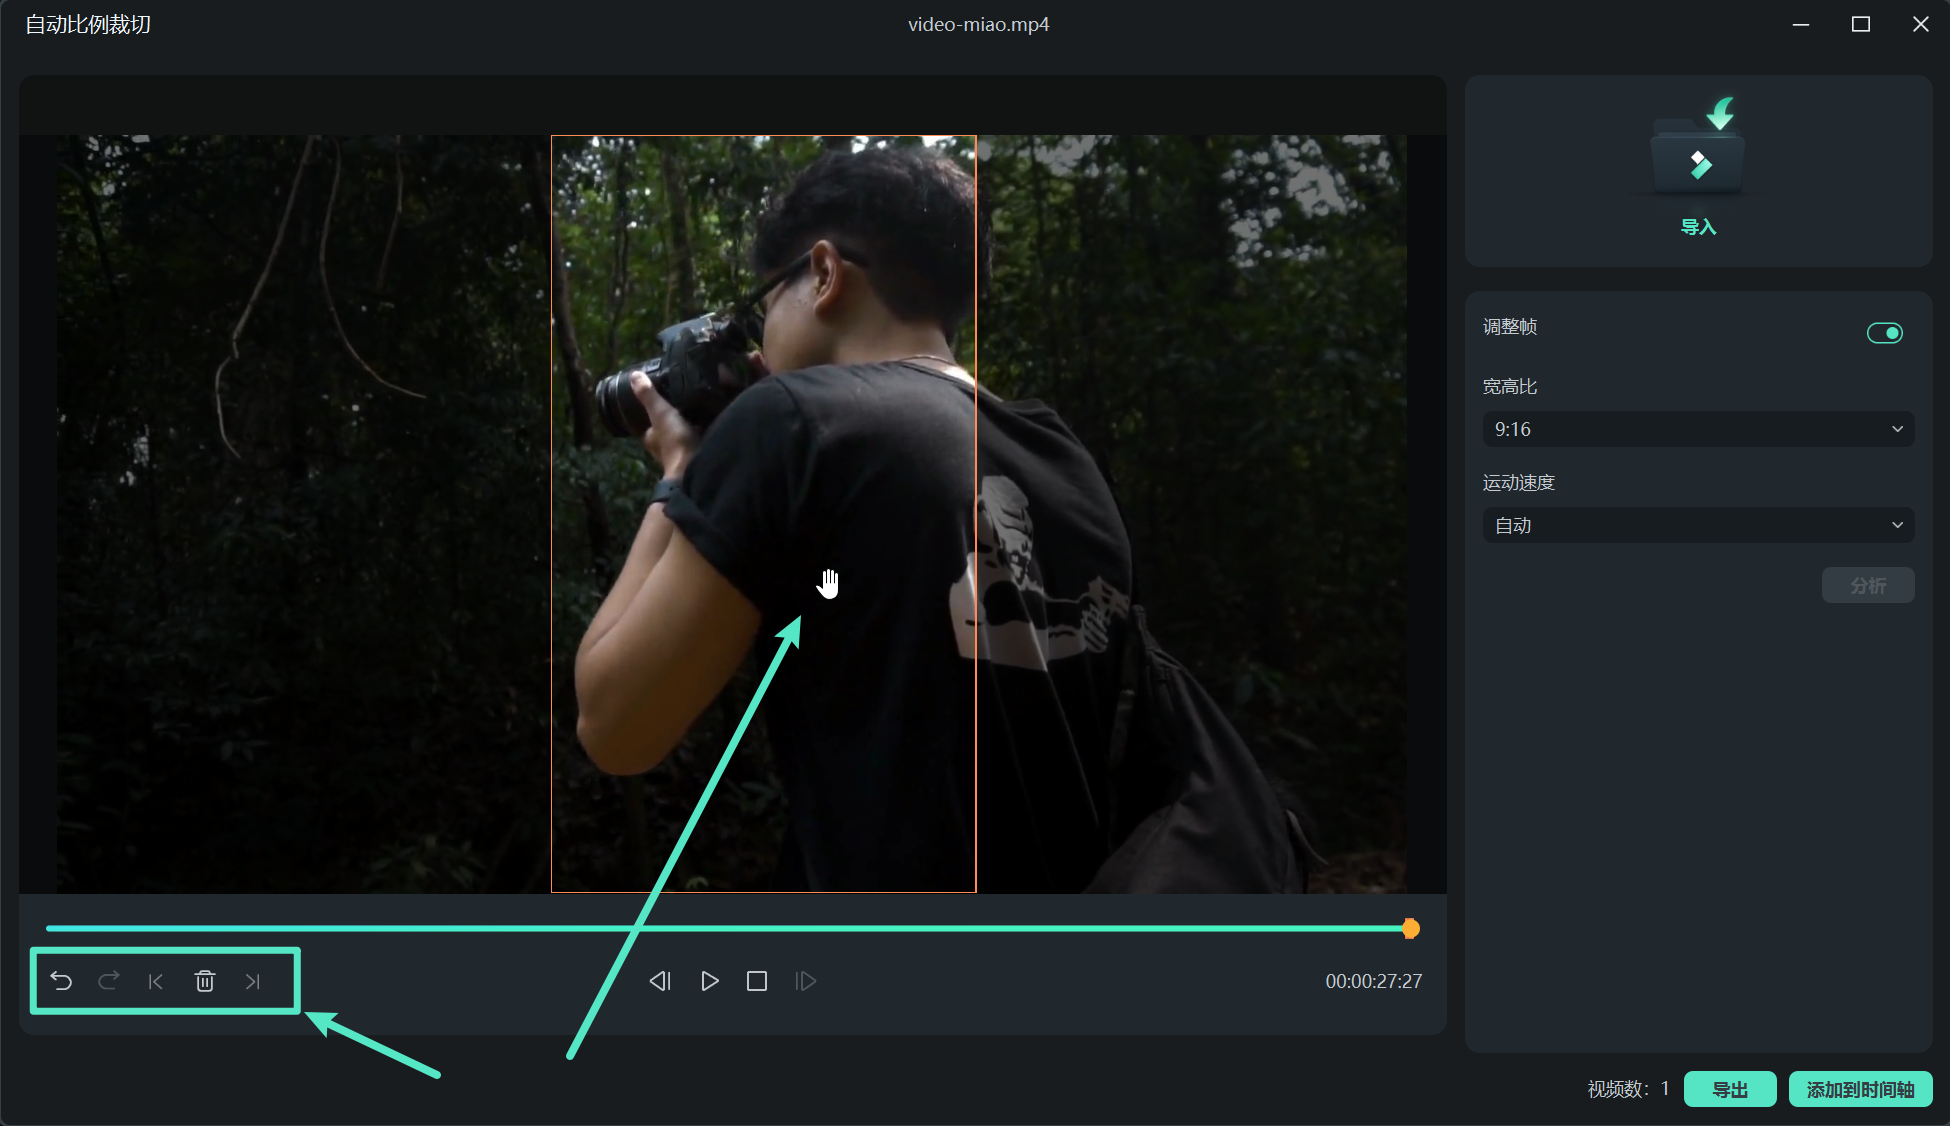Click the 导出 export button
Image resolution: width=1950 pixels, height=1126 pixels.
coord(1729,1089)
